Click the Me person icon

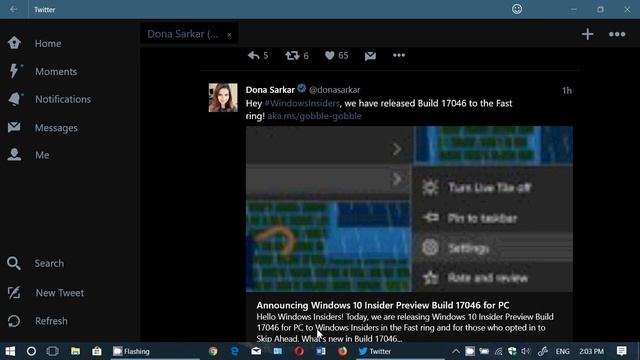[x=14, y=154]
